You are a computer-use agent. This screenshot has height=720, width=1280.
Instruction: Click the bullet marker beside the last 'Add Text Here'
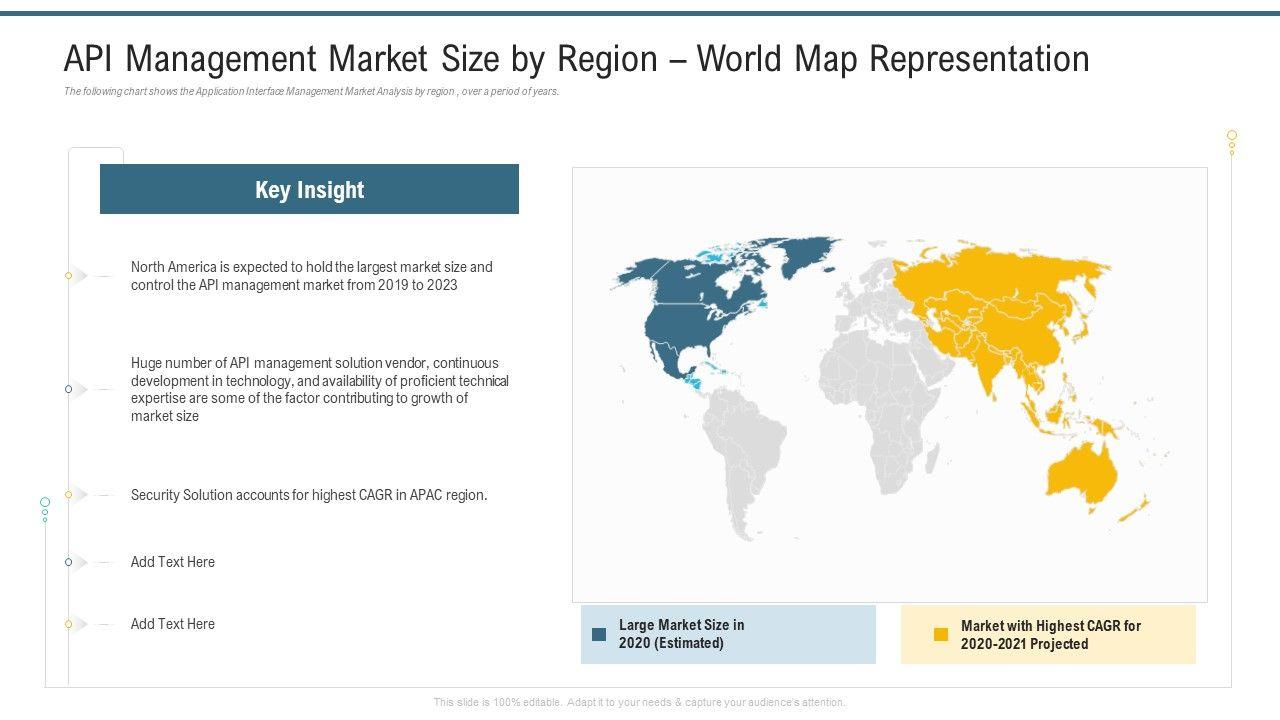(68, 624)
